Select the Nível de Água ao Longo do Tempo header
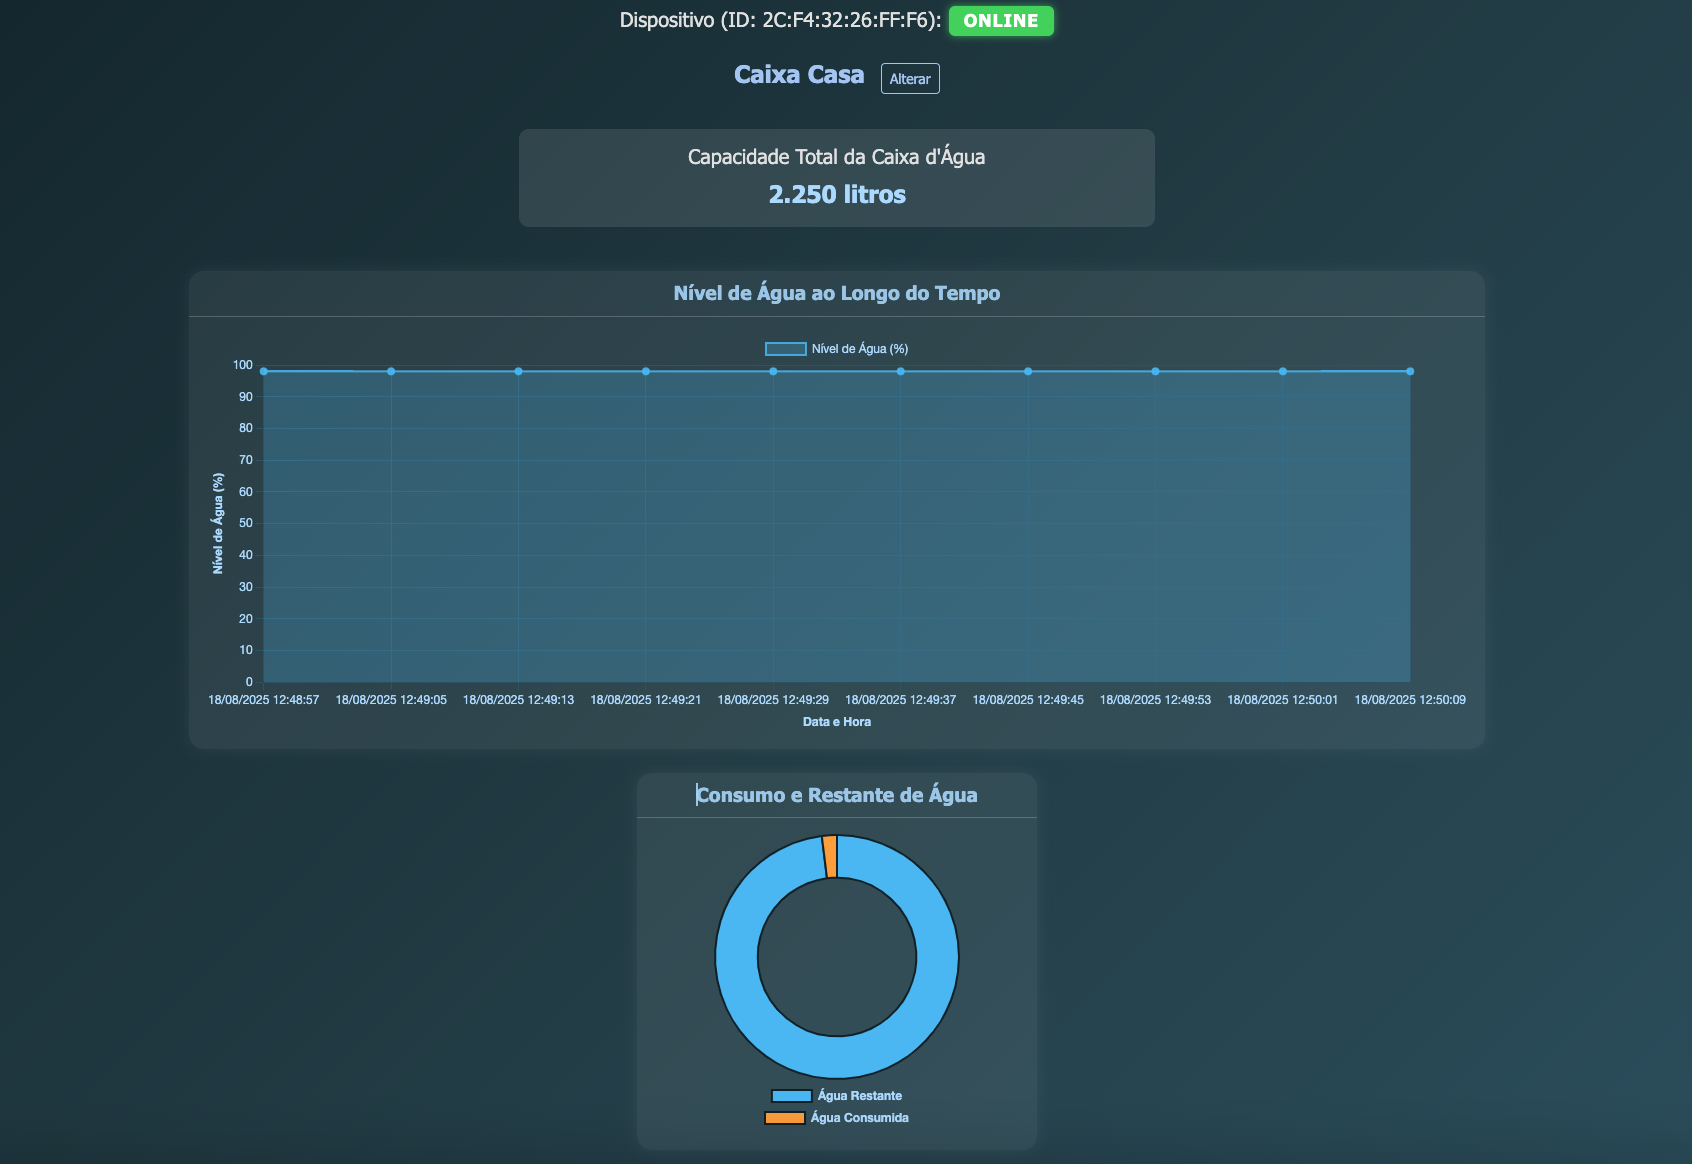 [837, 293]
